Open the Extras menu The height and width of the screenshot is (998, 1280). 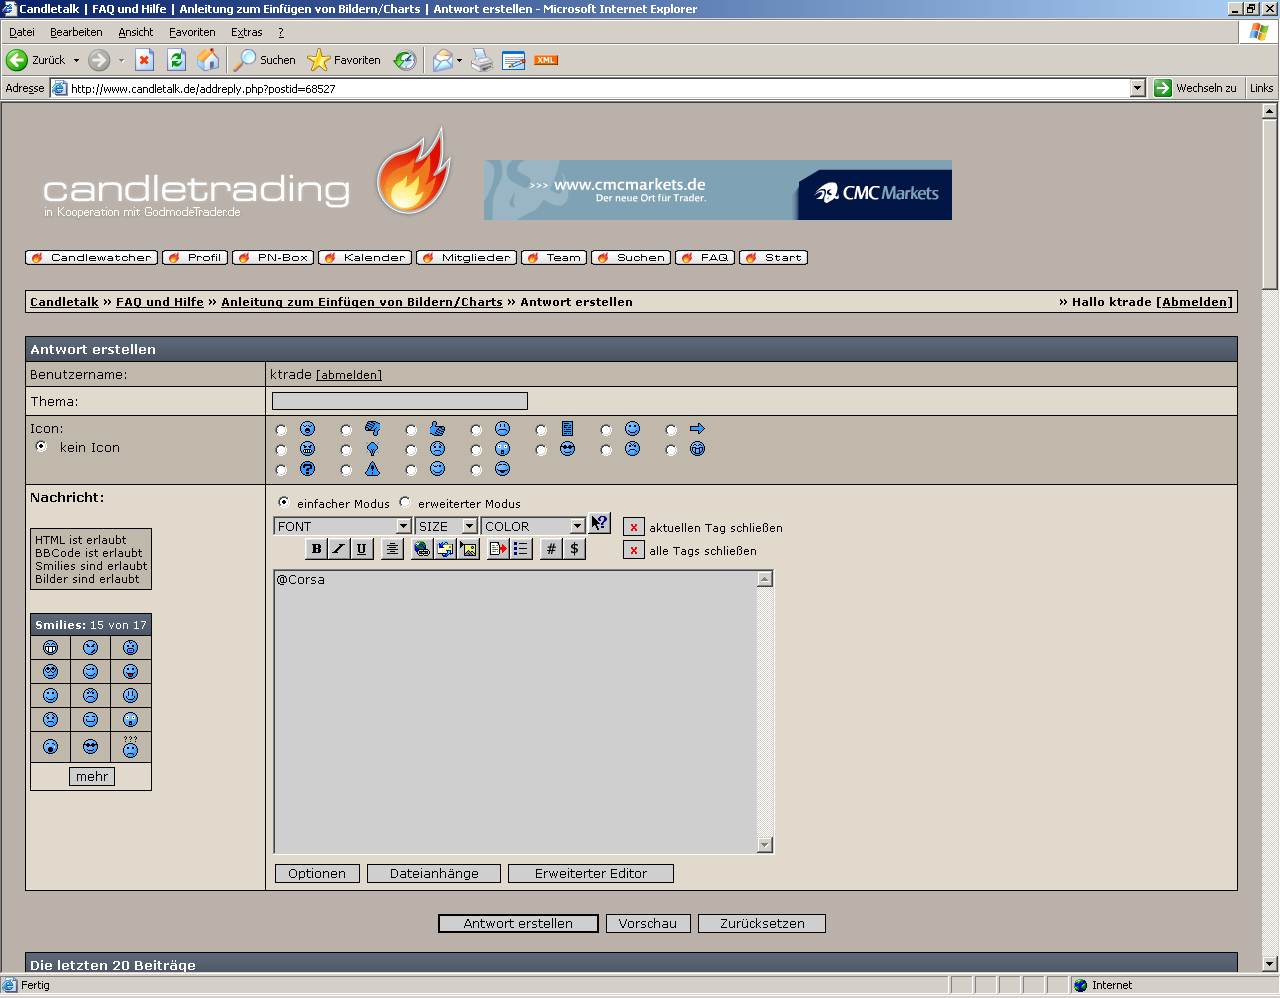[x=246, y=32]
